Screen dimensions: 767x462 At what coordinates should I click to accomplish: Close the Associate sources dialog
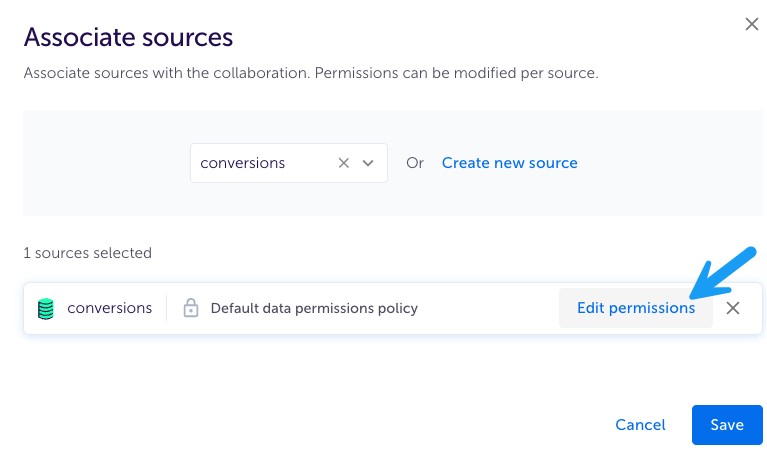[x=751, y=24]
